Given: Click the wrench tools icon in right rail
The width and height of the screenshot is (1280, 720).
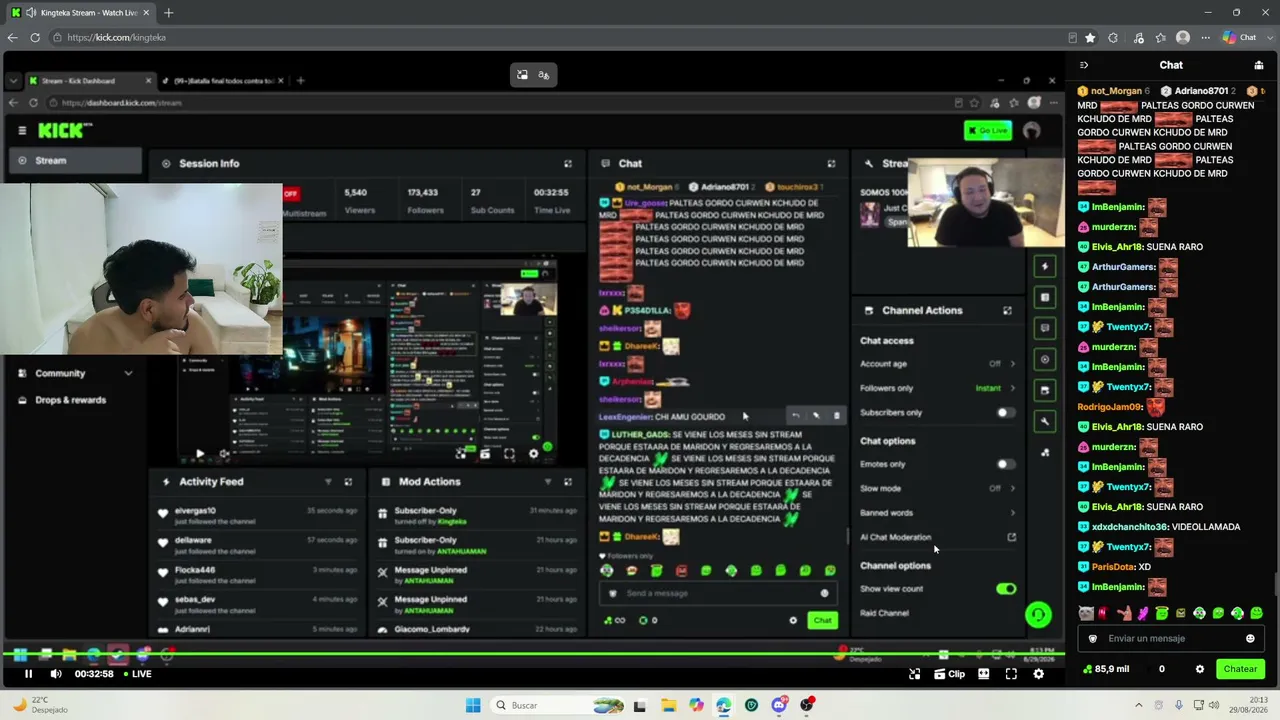Looking at the screenshot, I should [1045, 421].
